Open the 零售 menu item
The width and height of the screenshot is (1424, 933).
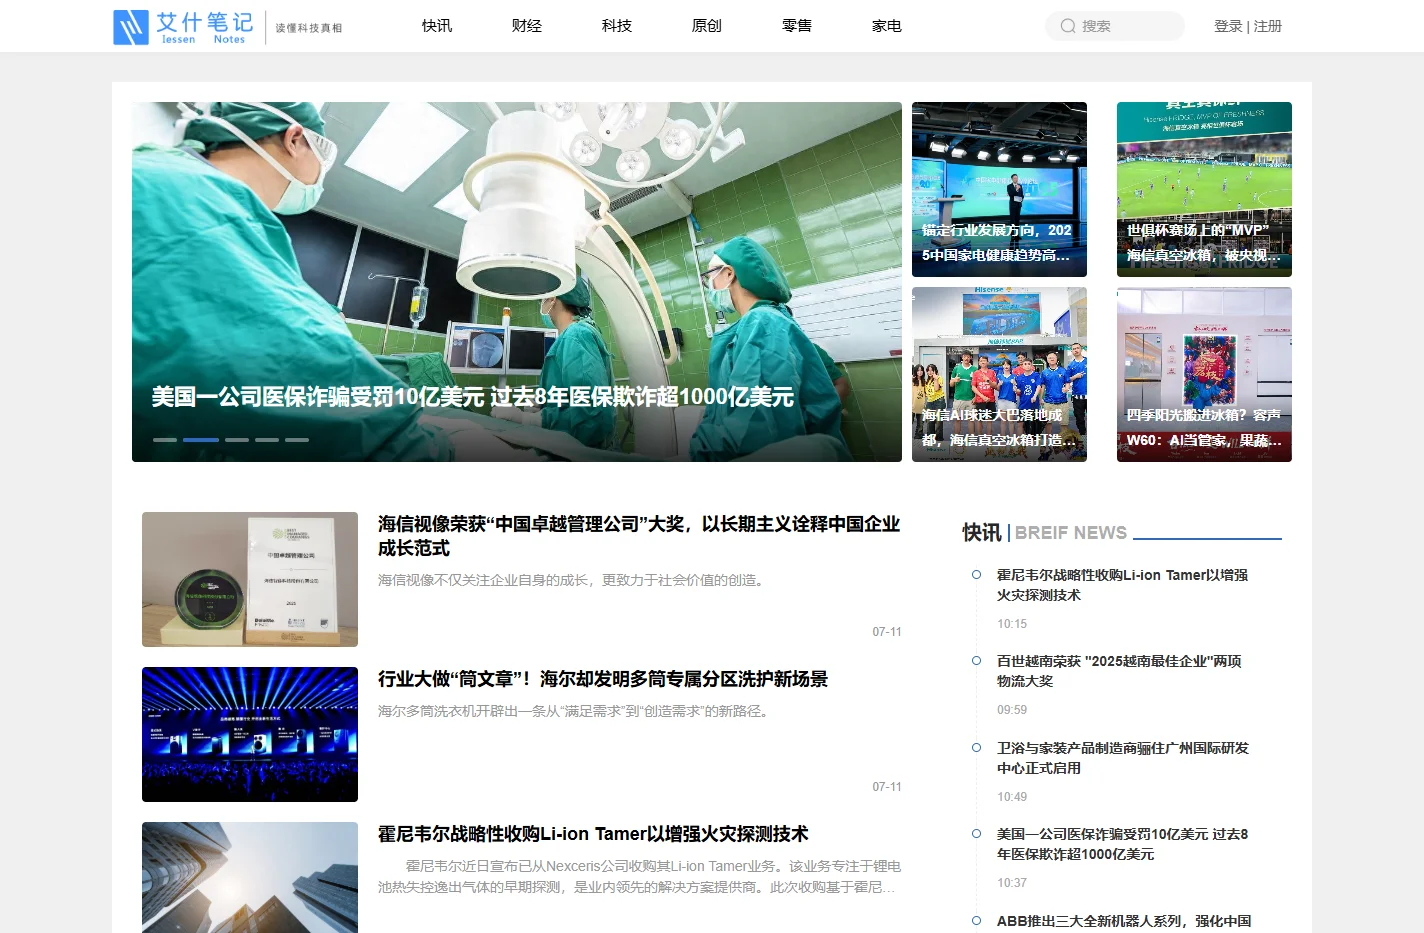[x=797, y=26]
